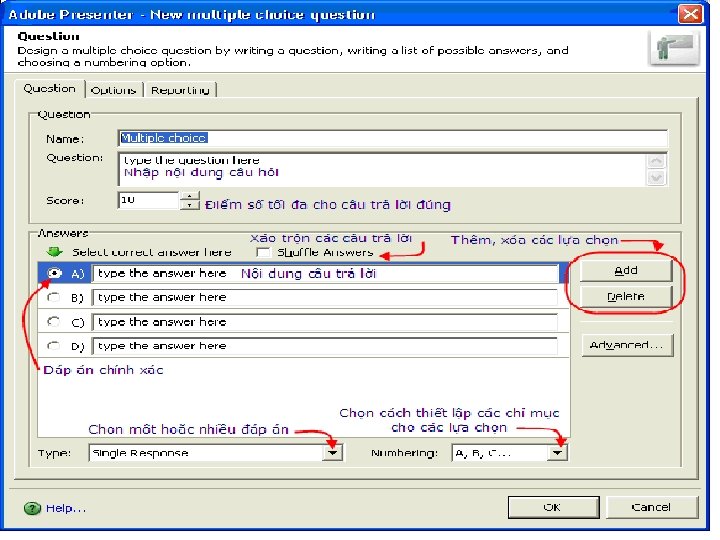Image resolution: width=720 pixels, height=540 pixels.
Task: Click the Name field containing Multiple choice
Action: 393,138
